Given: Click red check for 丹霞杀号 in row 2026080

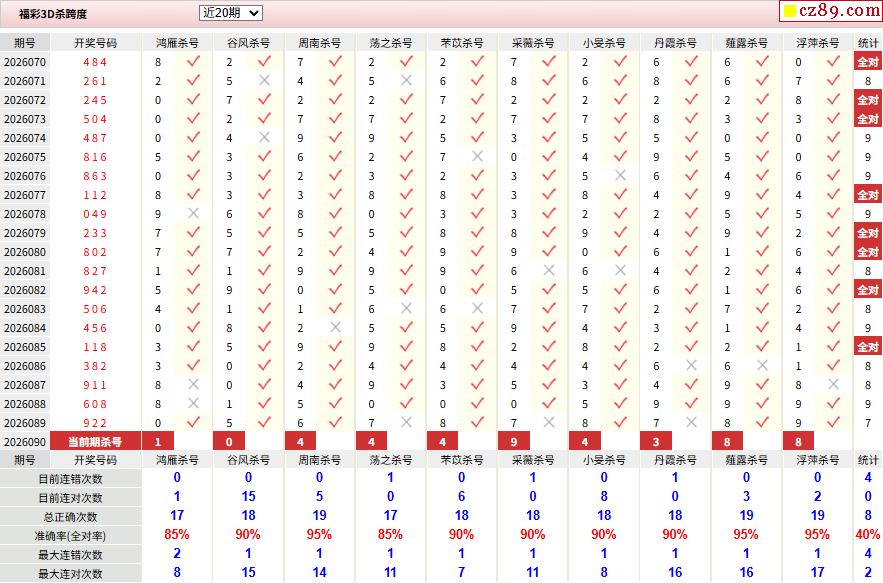Looking at the screenshot, I should (691, 251).
